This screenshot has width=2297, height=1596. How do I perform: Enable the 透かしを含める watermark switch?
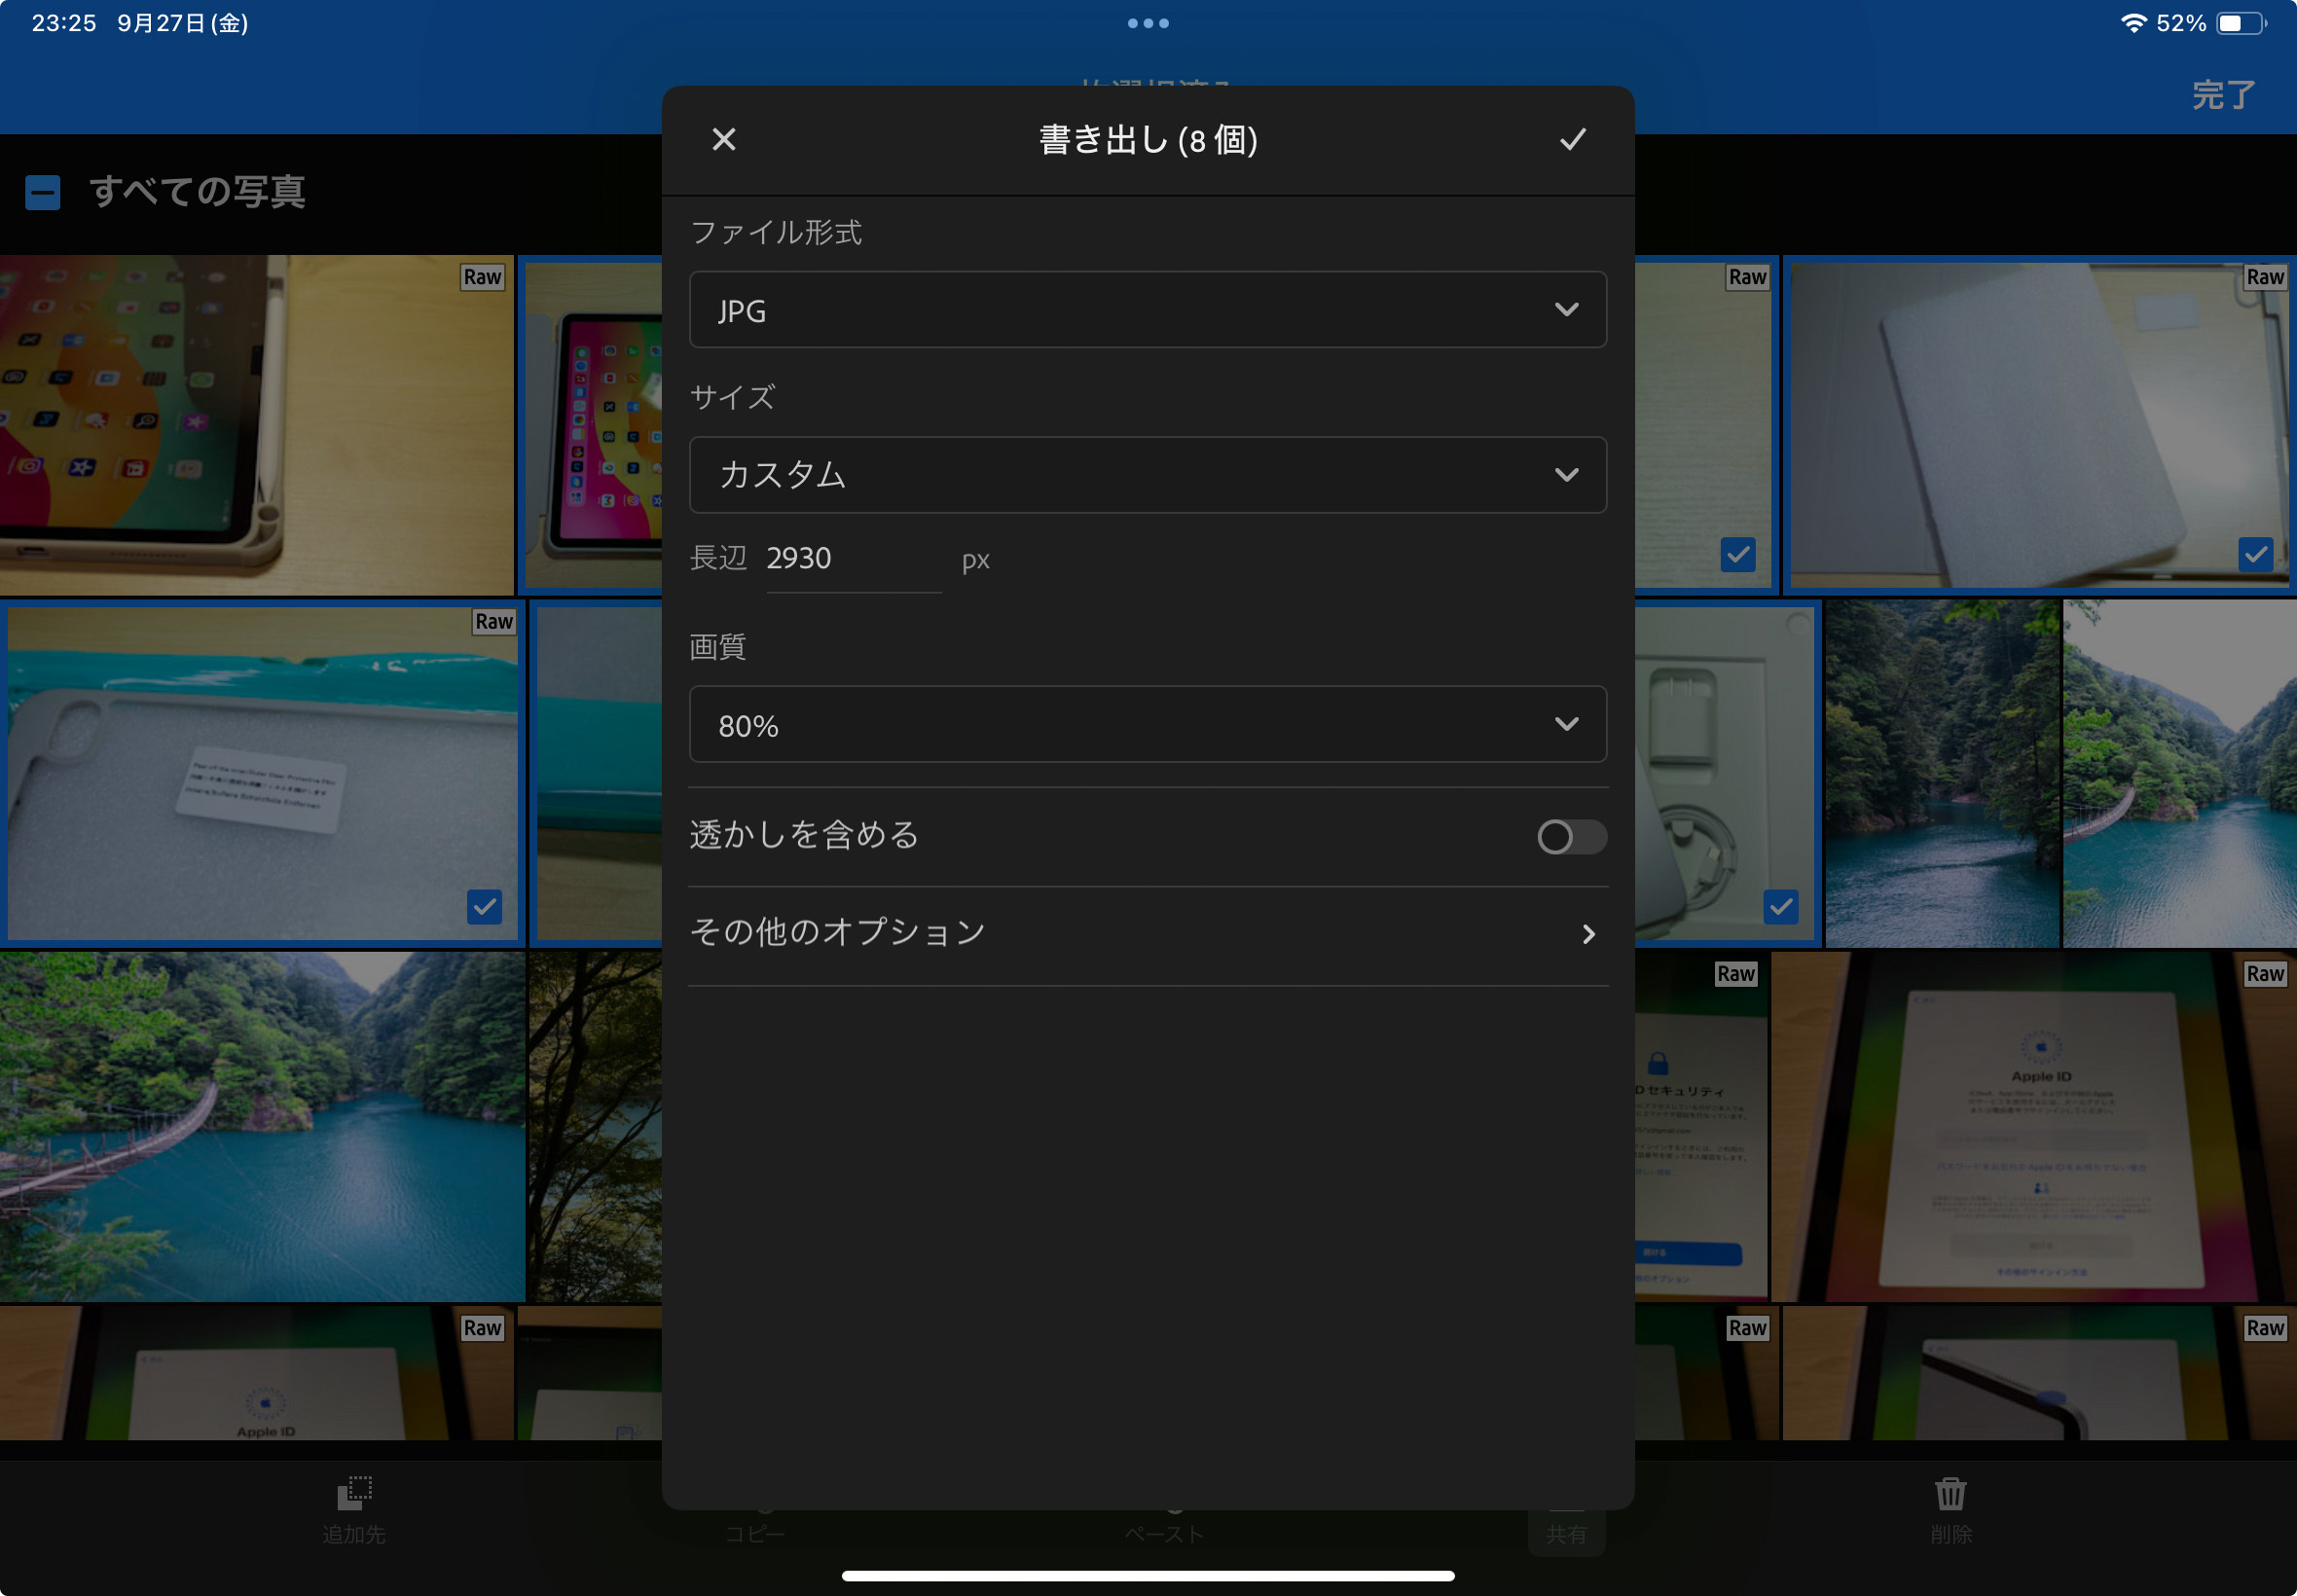[1571, 836]
